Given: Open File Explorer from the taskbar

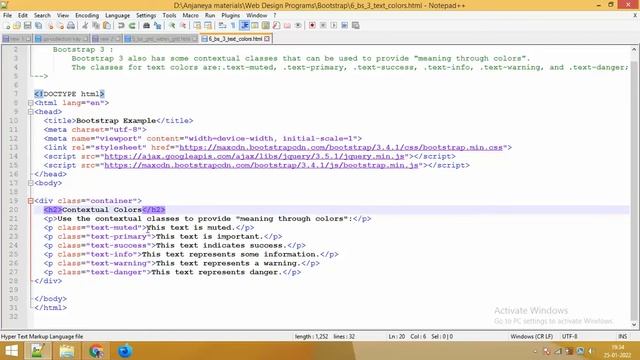Looking at the screenshot, I should coord(67,351).
